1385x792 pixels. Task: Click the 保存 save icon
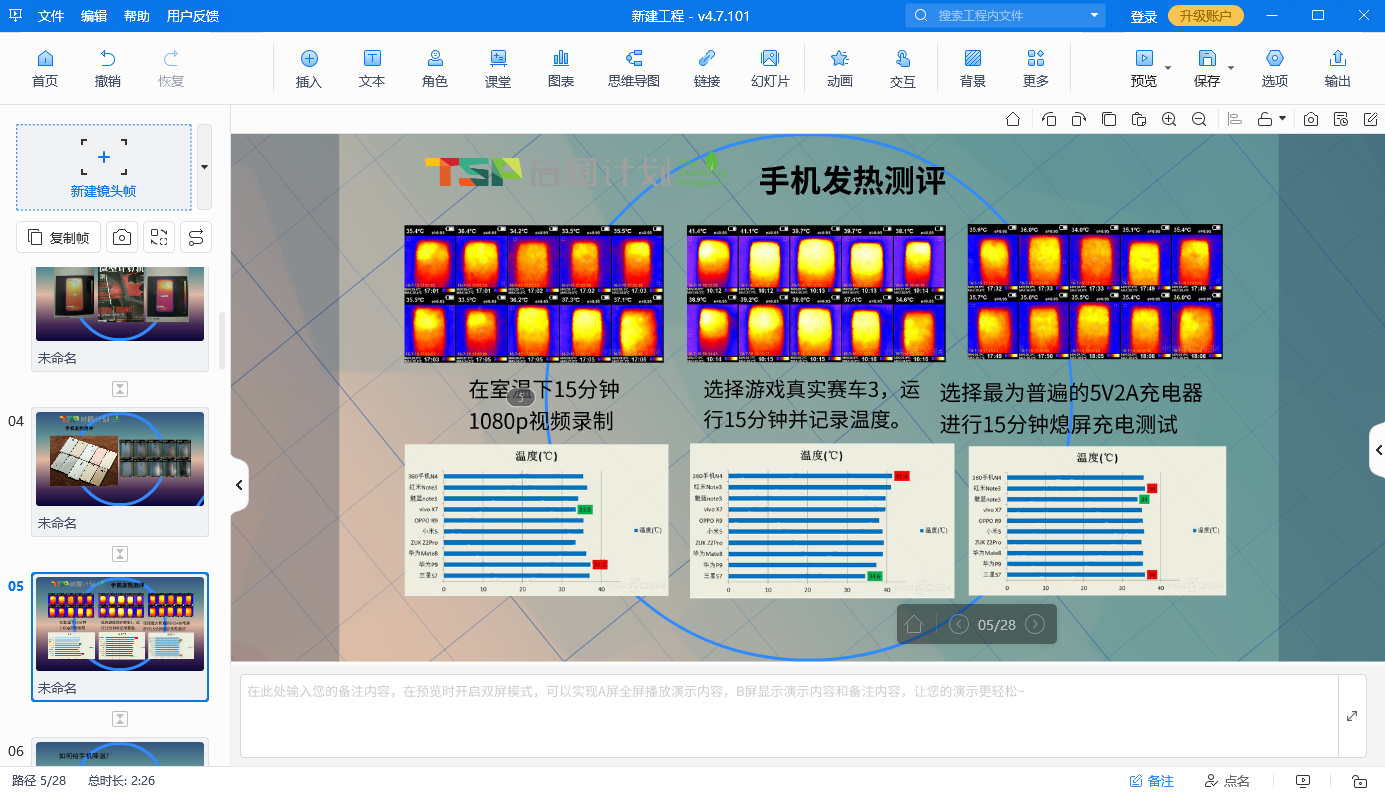[x=1207, y=59]
